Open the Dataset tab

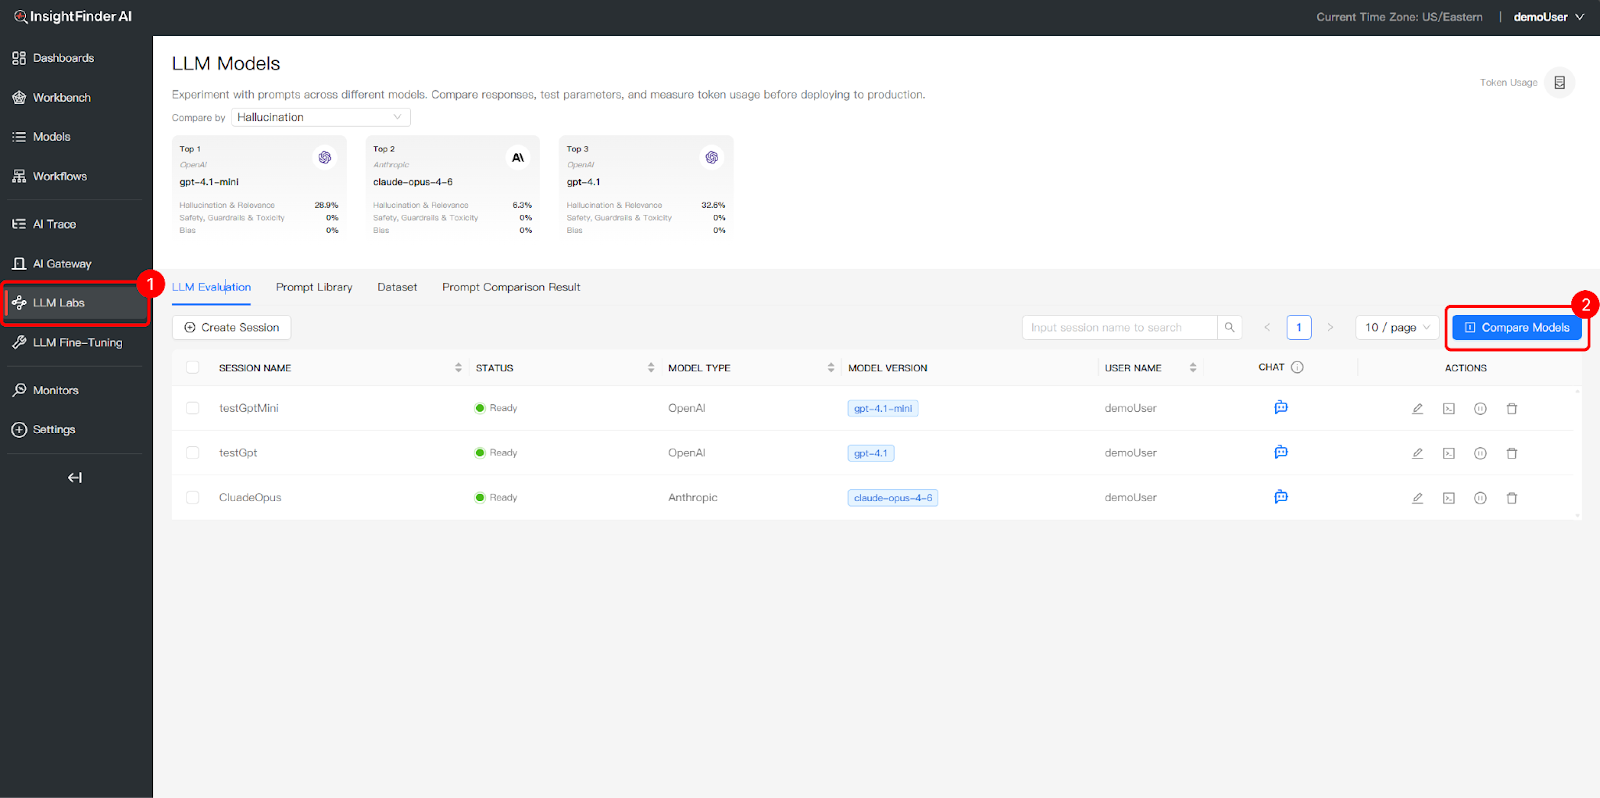pos(397,287)
